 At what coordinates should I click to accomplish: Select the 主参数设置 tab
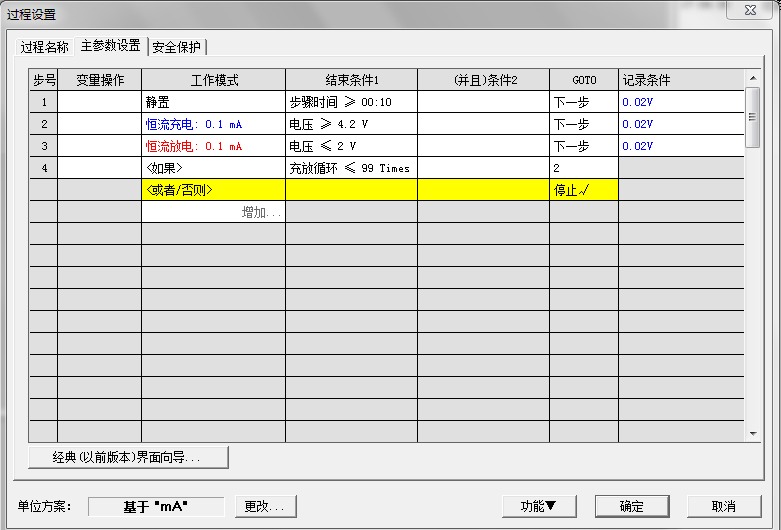click(x=111, y=46)
